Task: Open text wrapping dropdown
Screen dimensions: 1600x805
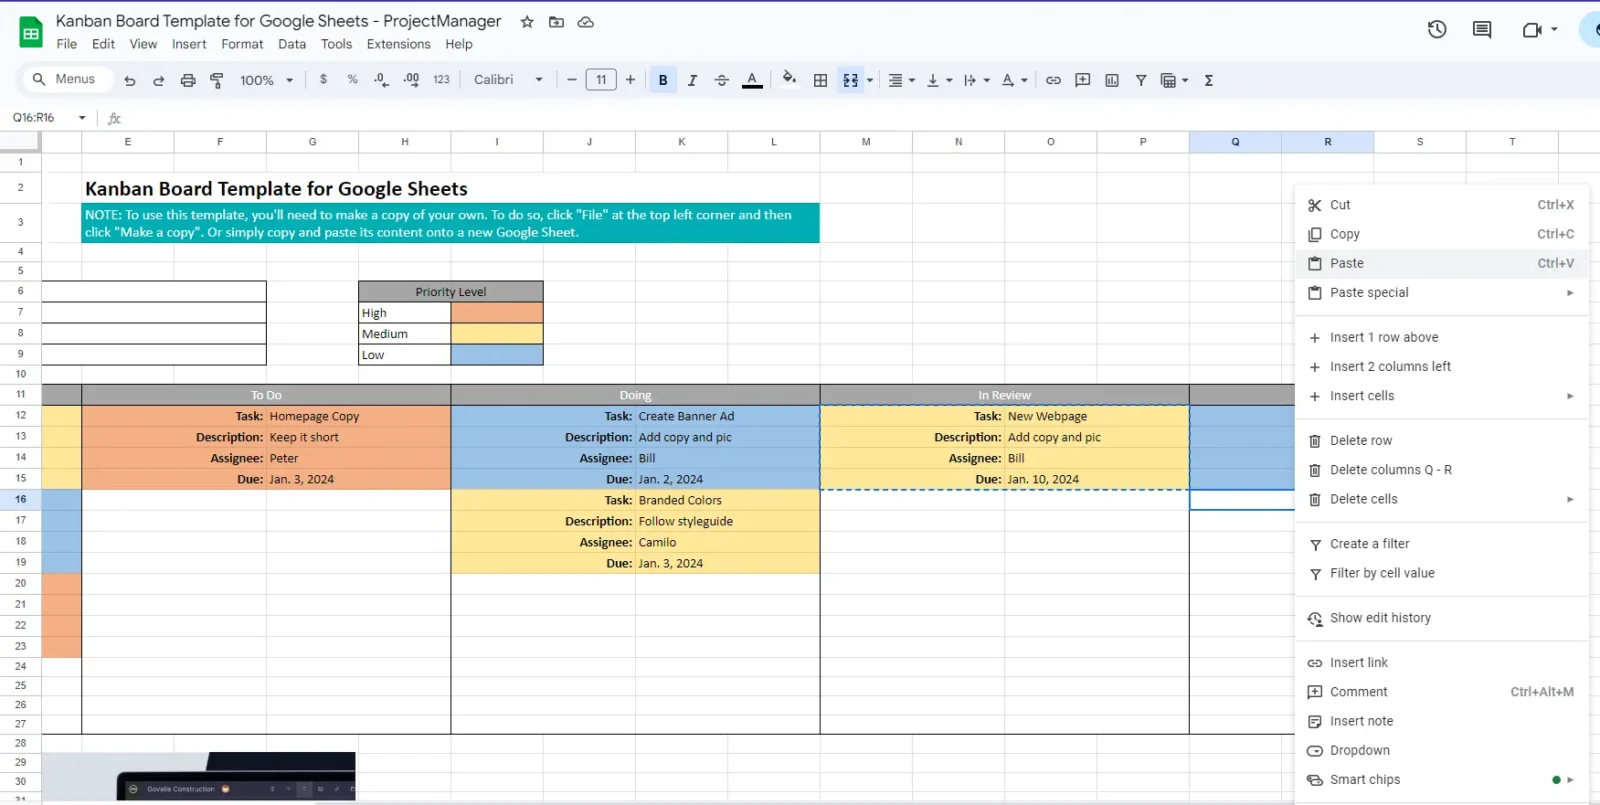Action: click(x=976, y=80)
